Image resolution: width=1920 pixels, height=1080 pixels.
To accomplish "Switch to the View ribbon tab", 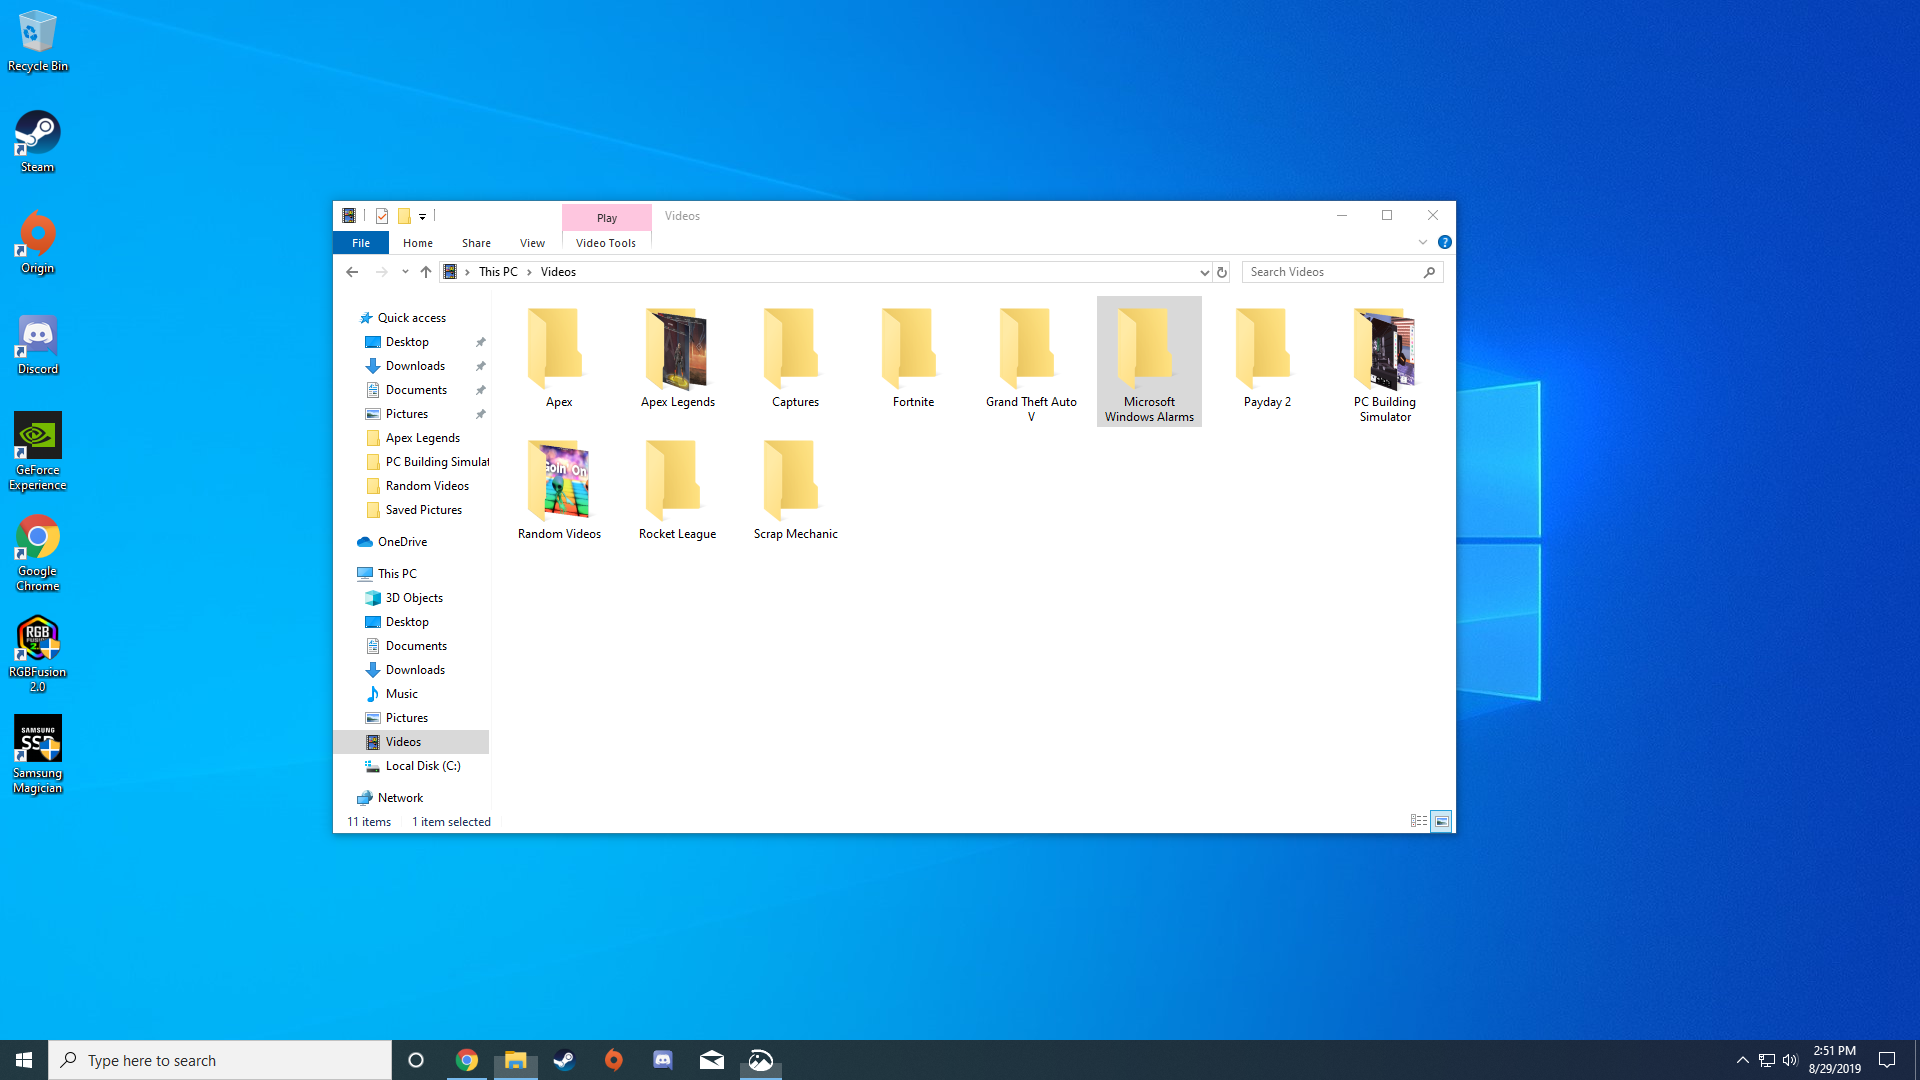I will pos(532,243).
